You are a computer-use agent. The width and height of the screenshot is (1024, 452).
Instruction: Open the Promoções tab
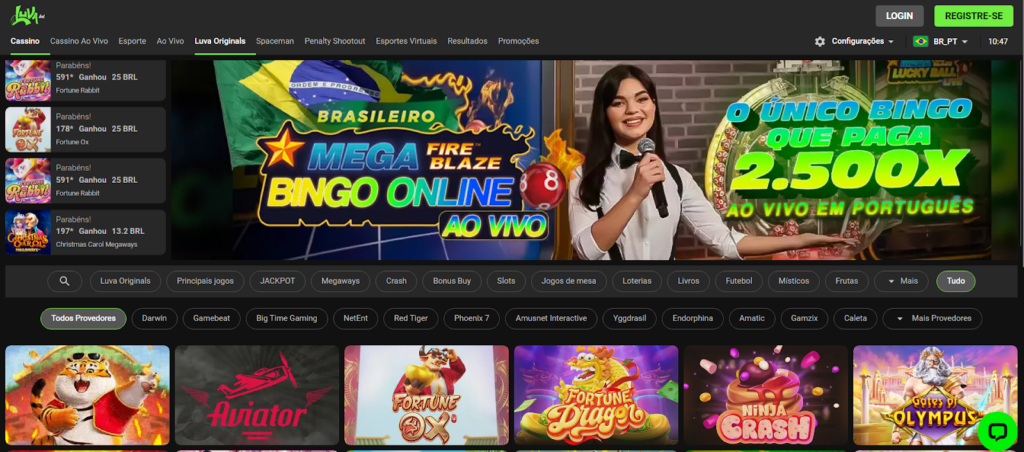(x=519, y=41)
